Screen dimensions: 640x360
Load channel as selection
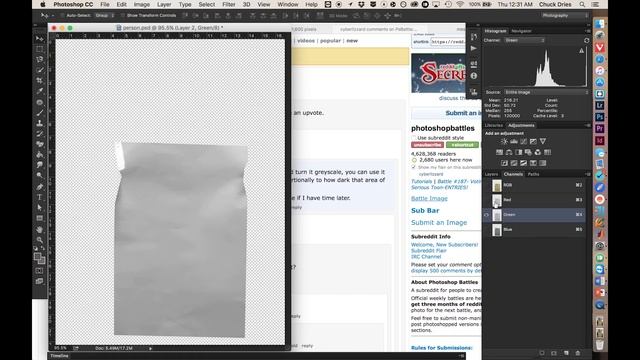(542, 353)
